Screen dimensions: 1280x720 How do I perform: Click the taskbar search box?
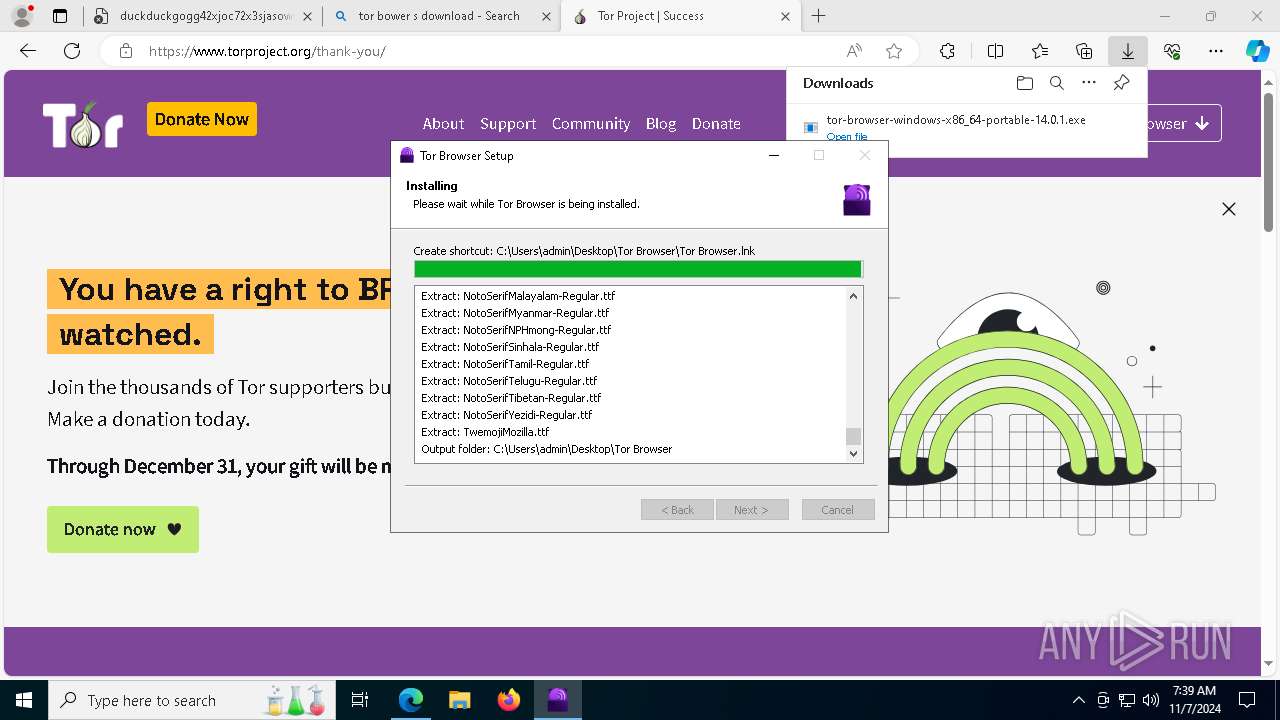click(x=190, y=700)
